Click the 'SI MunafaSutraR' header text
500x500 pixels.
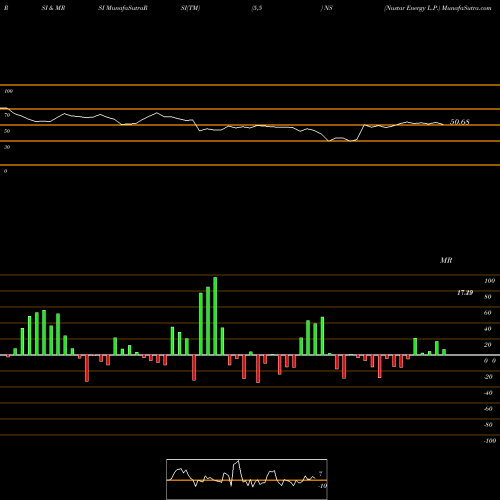(x=123, y=8)
